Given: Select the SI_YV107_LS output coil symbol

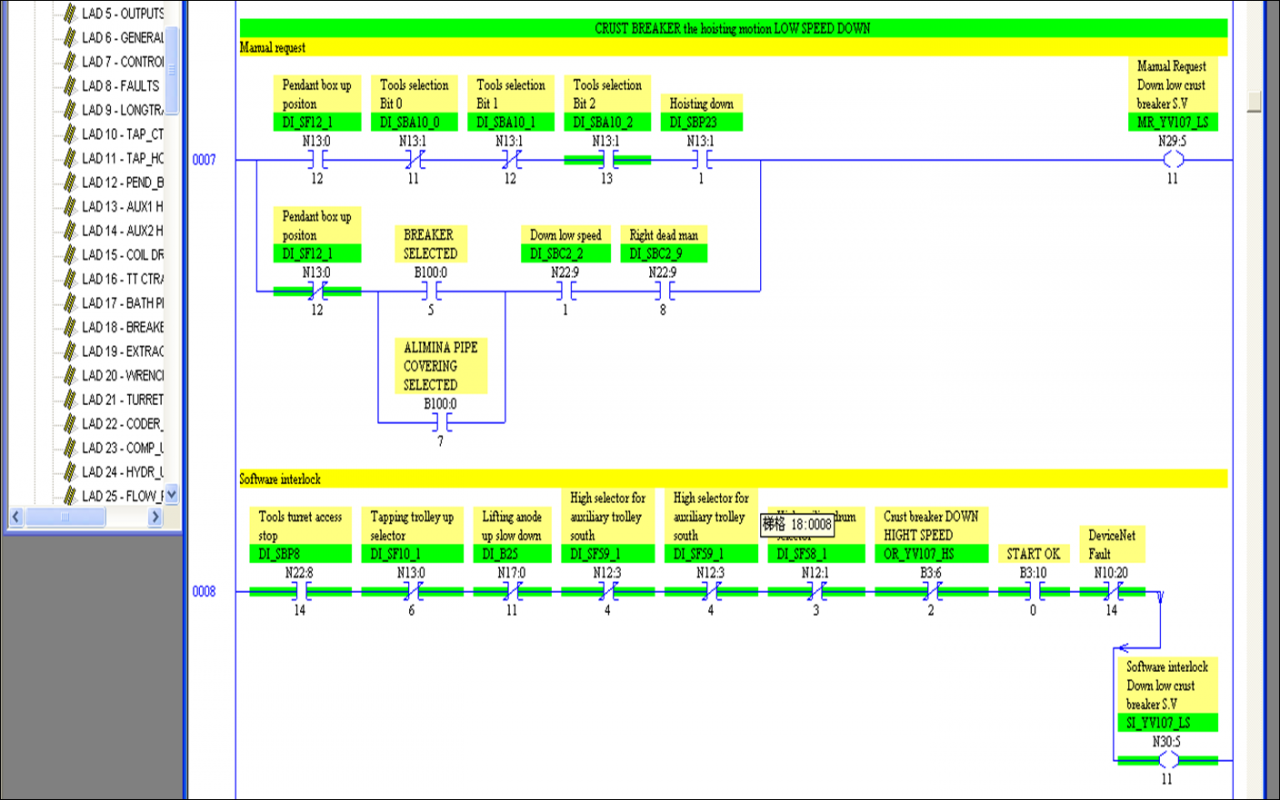Looking at the screenshot, I should tap(1167, 761).
